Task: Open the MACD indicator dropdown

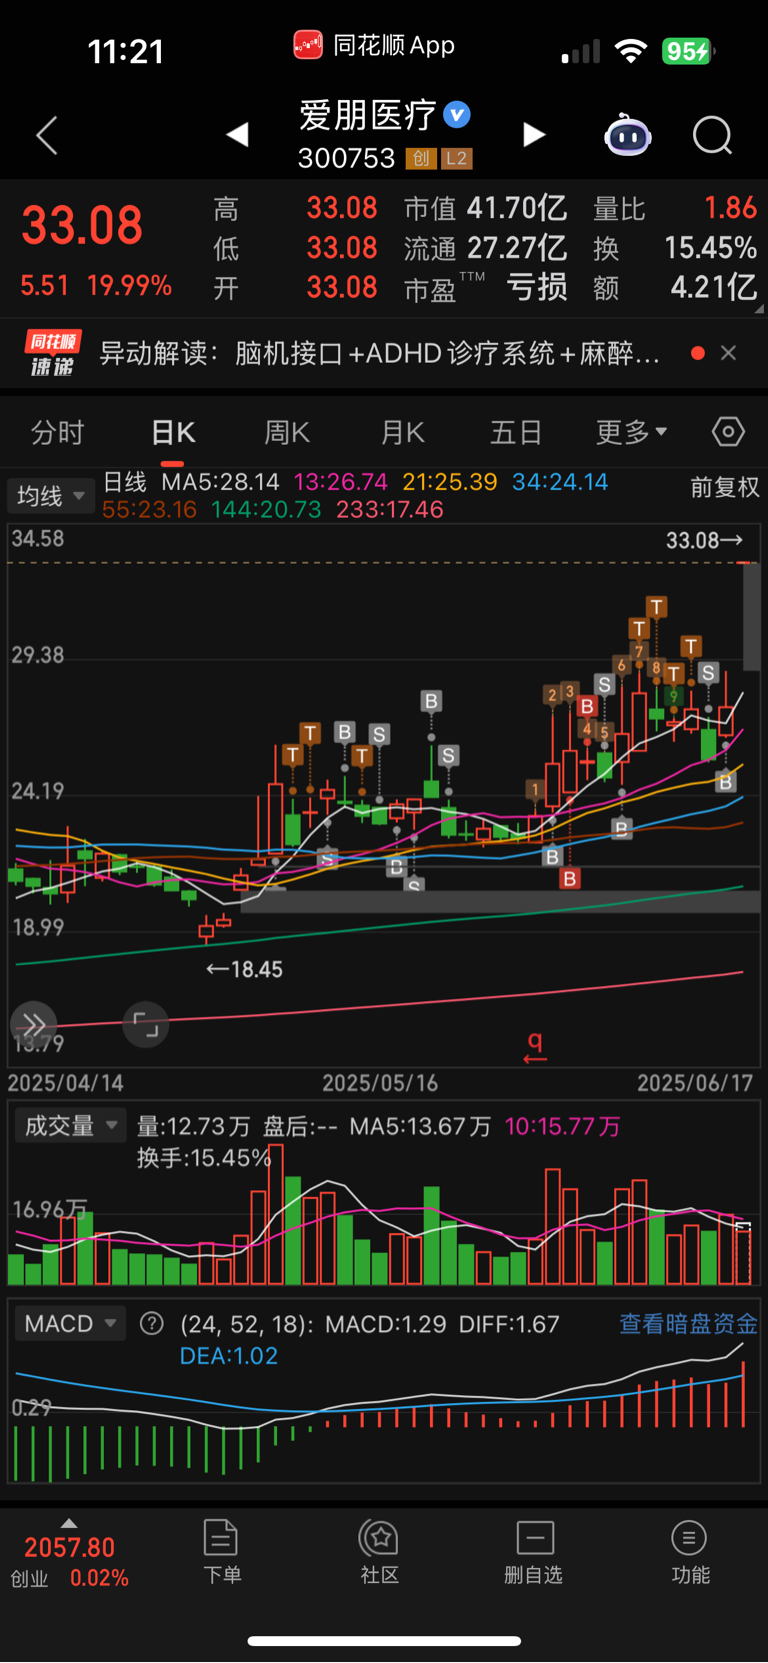Action: [x=70, y=1324]
